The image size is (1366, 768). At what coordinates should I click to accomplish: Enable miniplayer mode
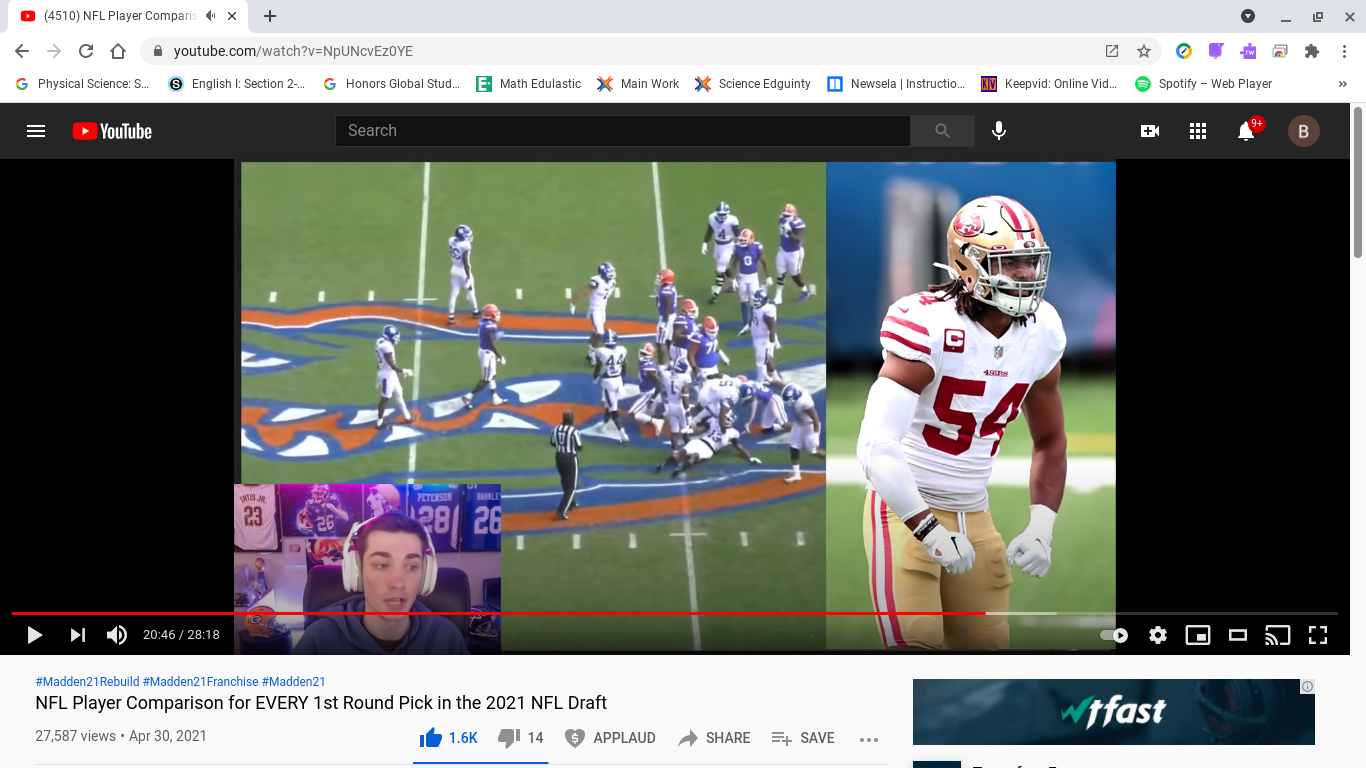click(x=1198, y=635)
